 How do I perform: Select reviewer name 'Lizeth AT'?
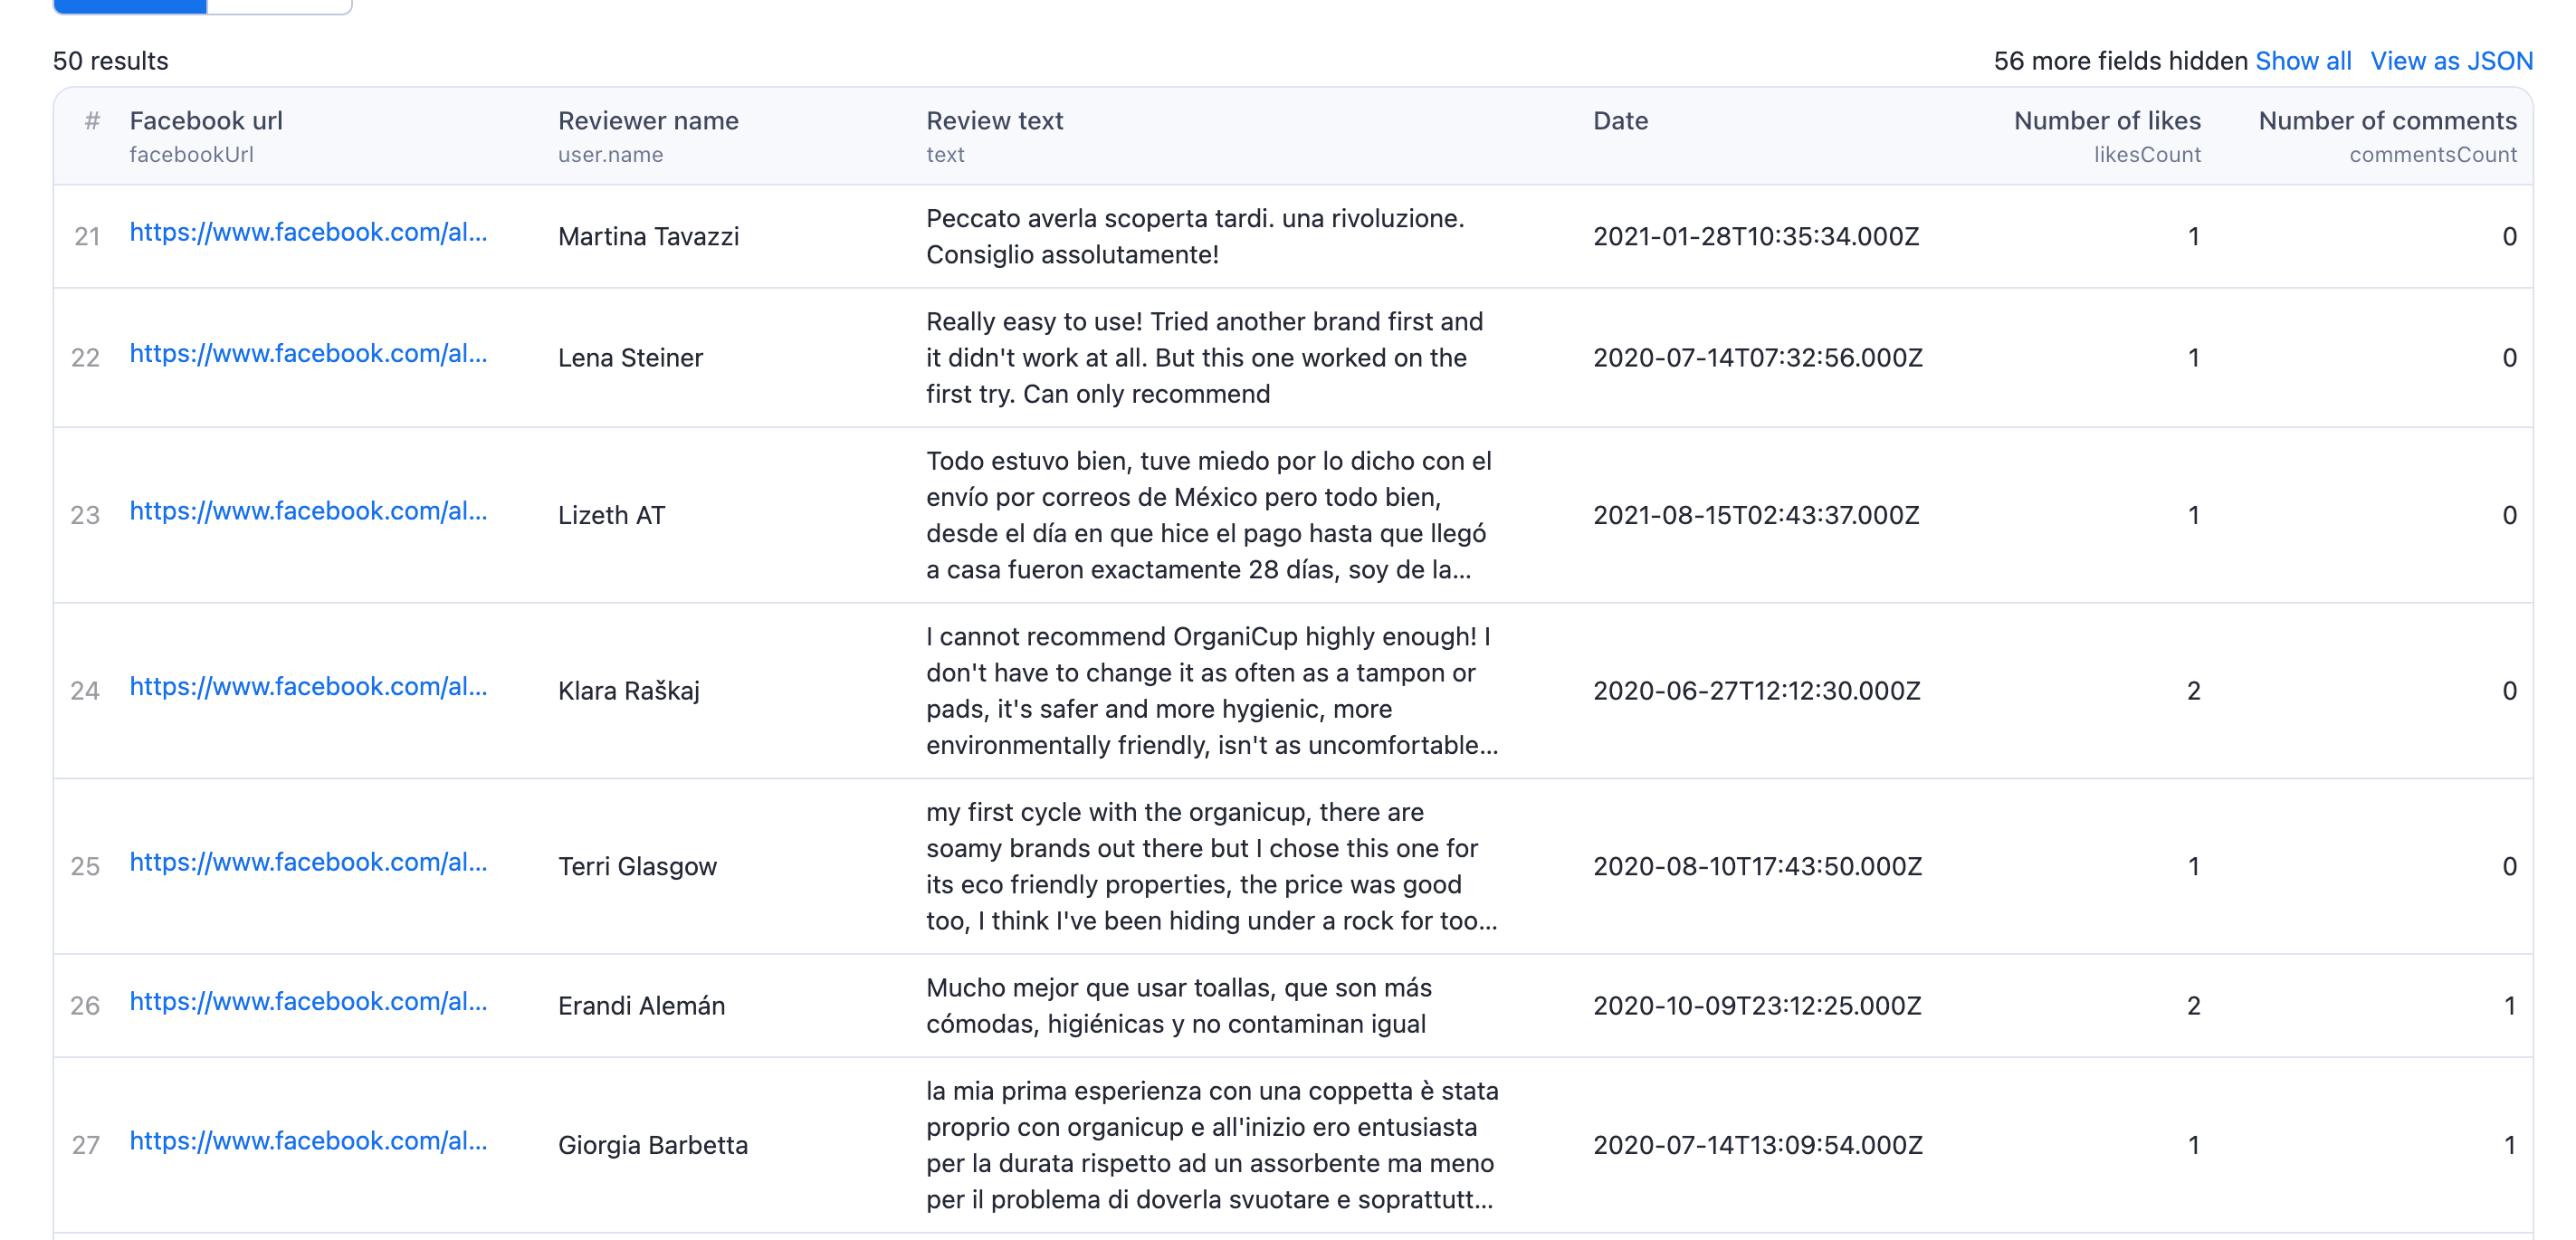click(x=611, y=516)
